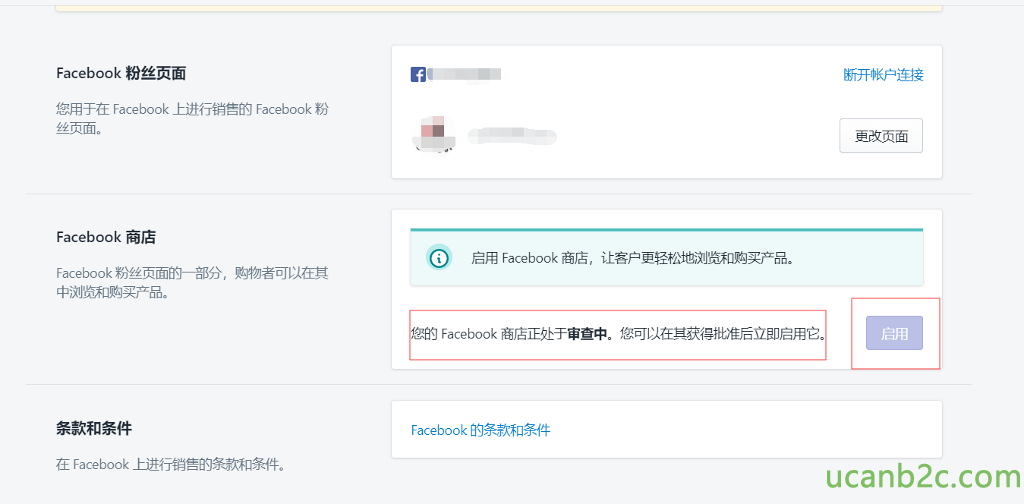
Task: Click the blurred account name beside Facebook logo
Action: (x=464, y=74)
